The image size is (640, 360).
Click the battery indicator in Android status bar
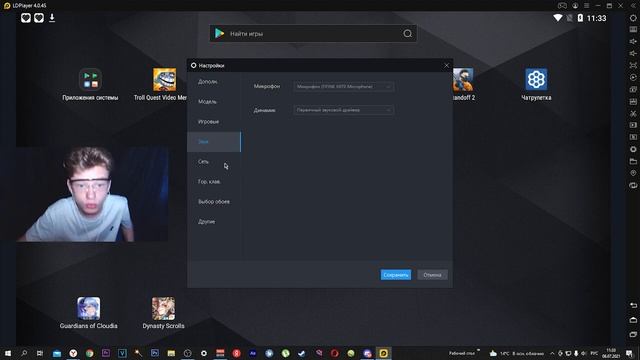[580, 18]
